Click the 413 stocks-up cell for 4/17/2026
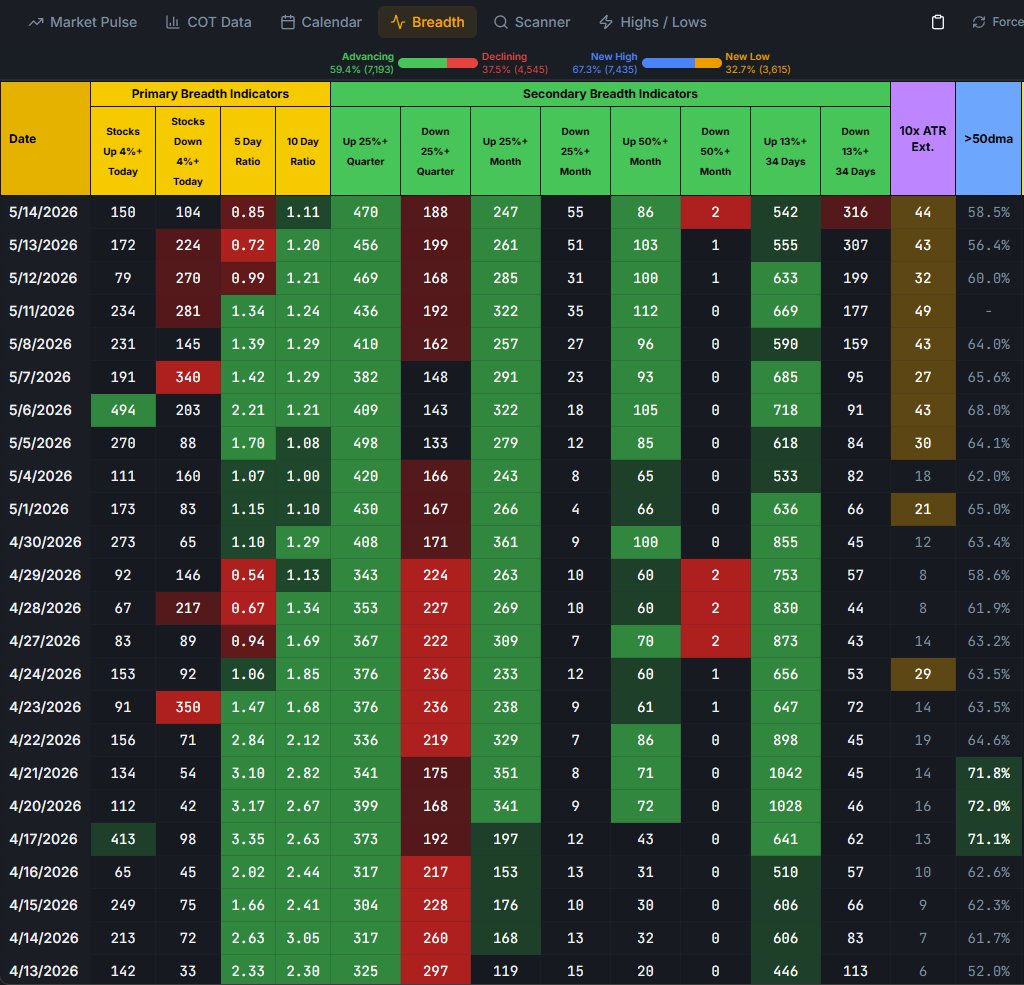Image resolution: width=1024 pixels, height=985 pixels. [123, 839]
